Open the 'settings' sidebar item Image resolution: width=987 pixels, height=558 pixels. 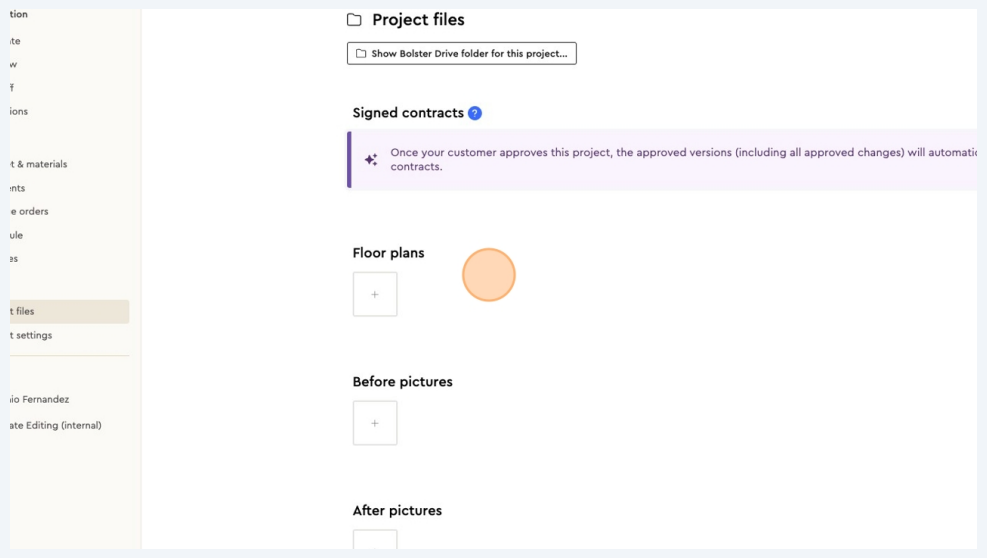(x=32, y=336)
